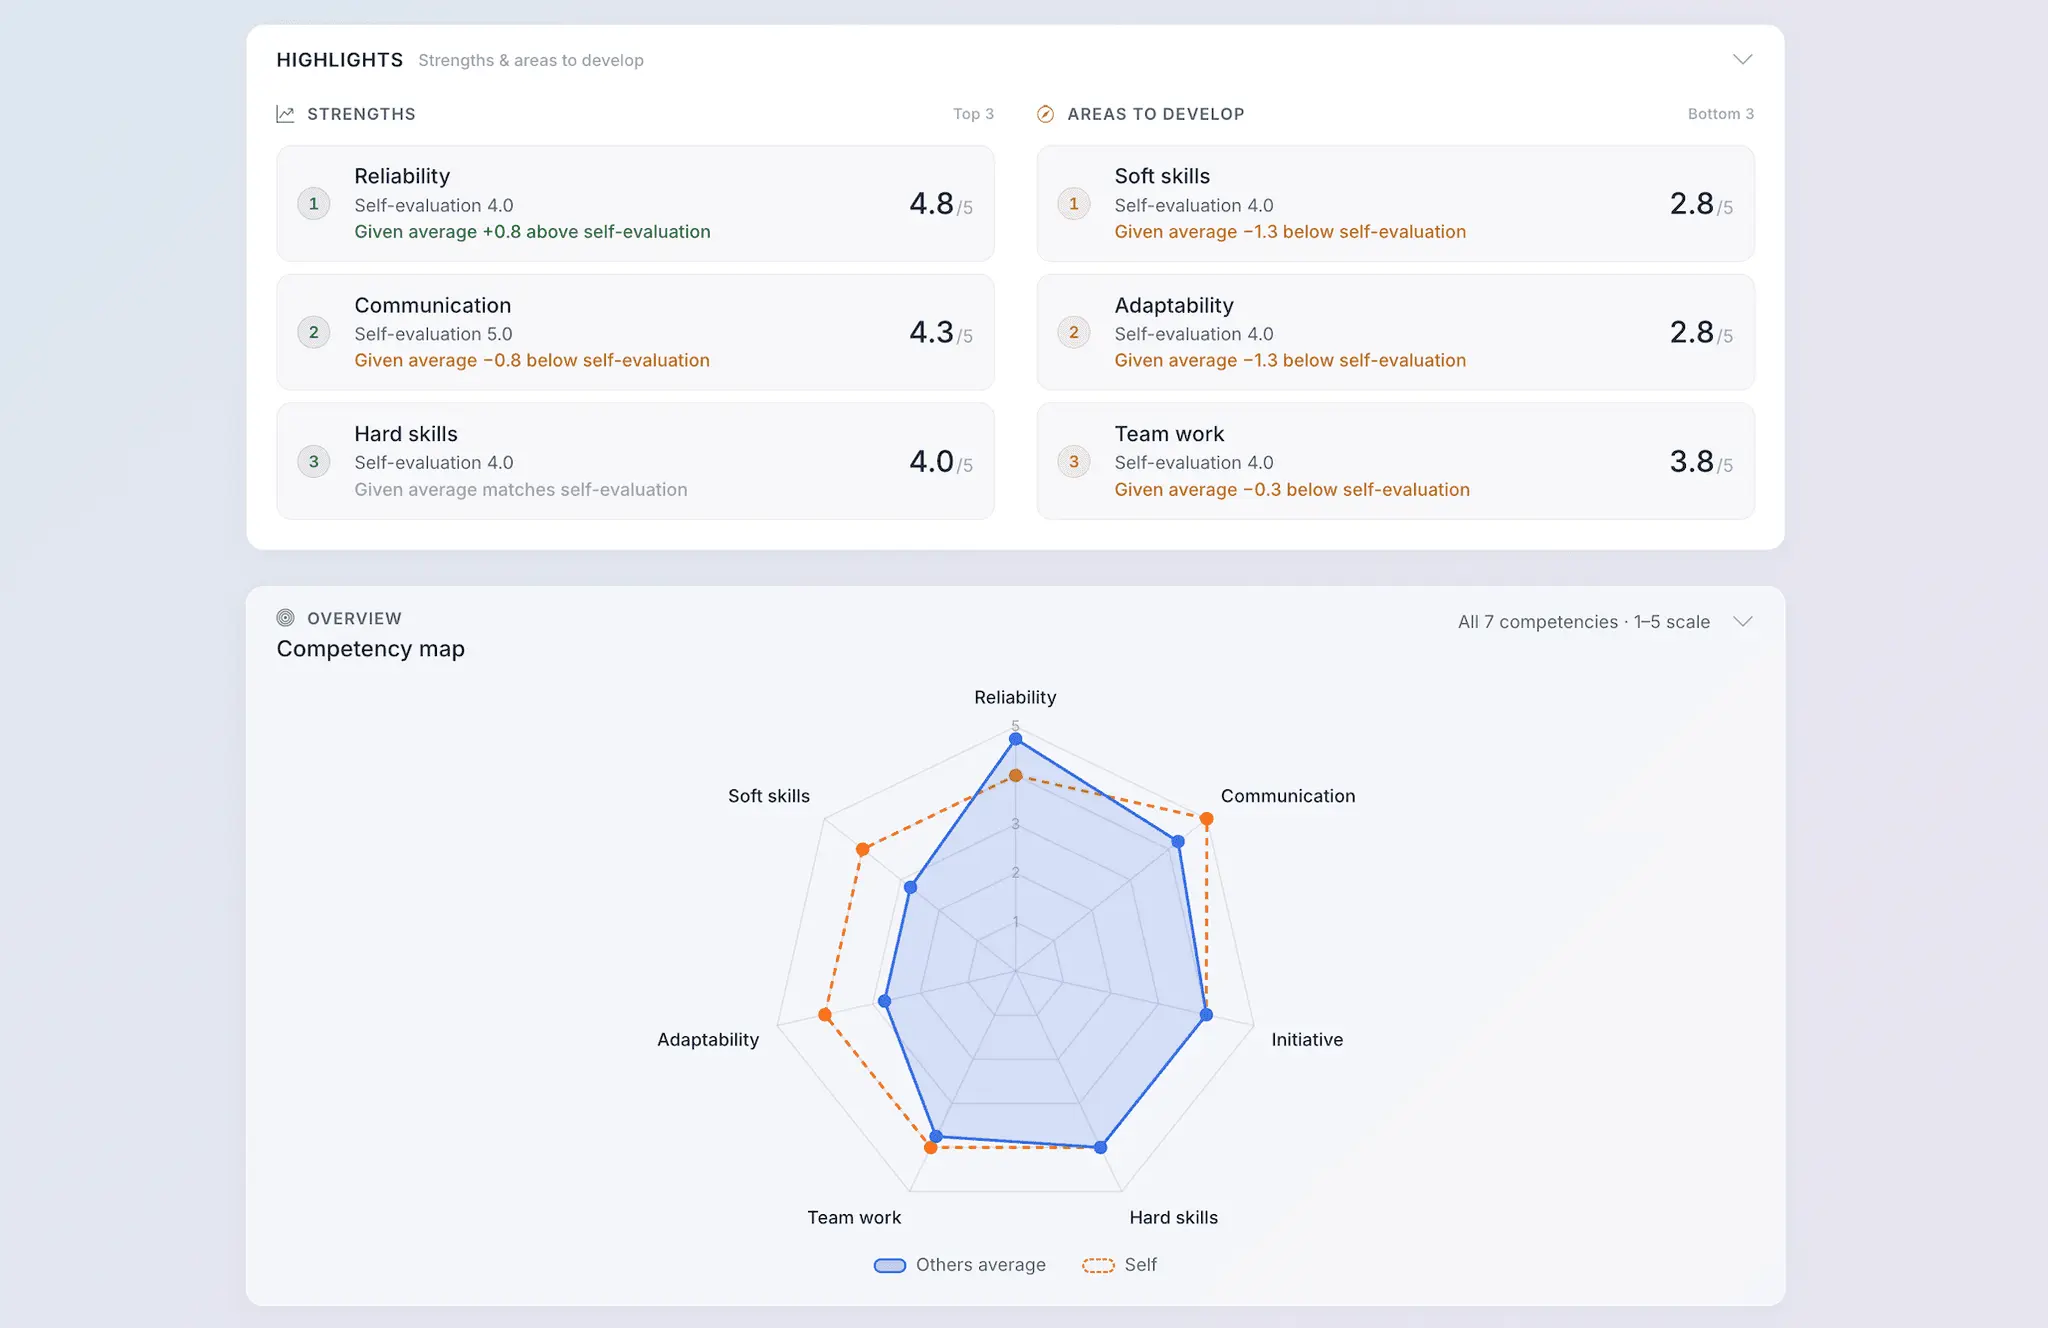Viewport: 2048px width, 1328px height.
Task: Click rank badge 2 on Communication card
Action: coord(313,332)
